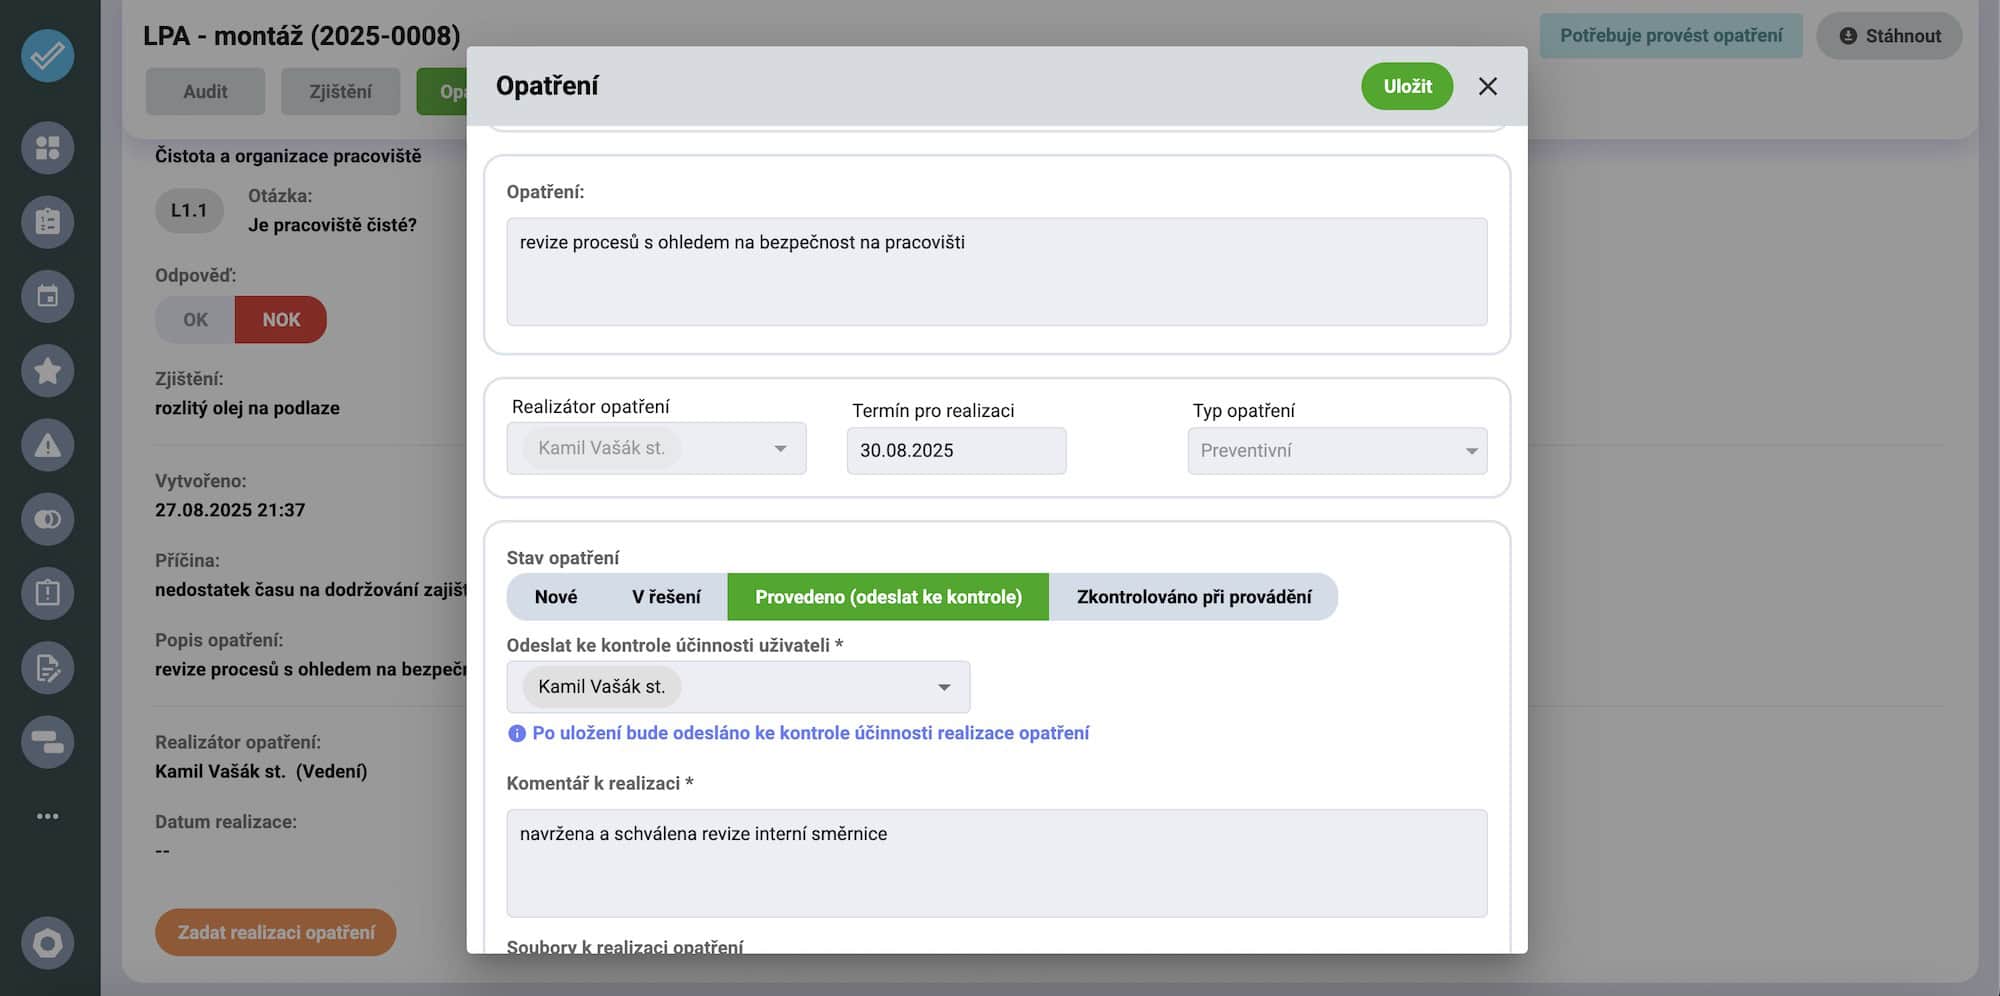2000x996 pixels.
Task: Switch to the Audit tab
Action: [205, 92]
